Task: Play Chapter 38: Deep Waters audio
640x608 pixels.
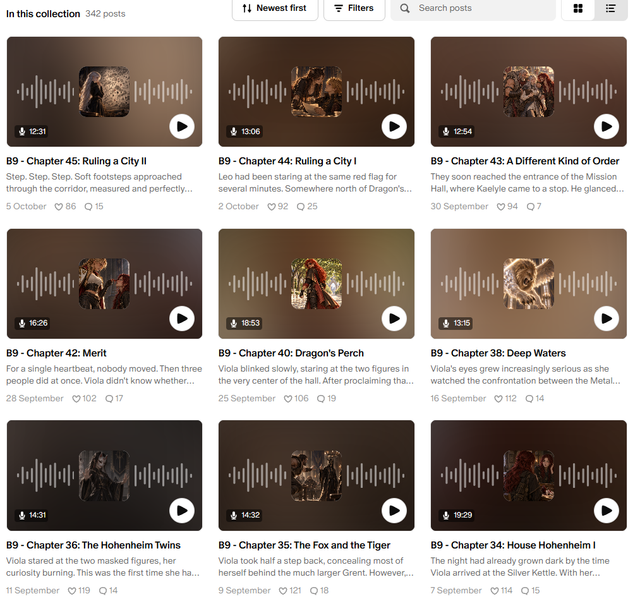Action: click(606, 318)
